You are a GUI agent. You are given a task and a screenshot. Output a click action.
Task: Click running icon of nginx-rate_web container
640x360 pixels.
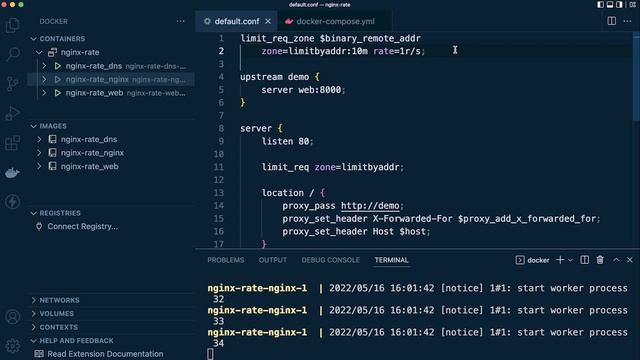click(x=58, y=93)
